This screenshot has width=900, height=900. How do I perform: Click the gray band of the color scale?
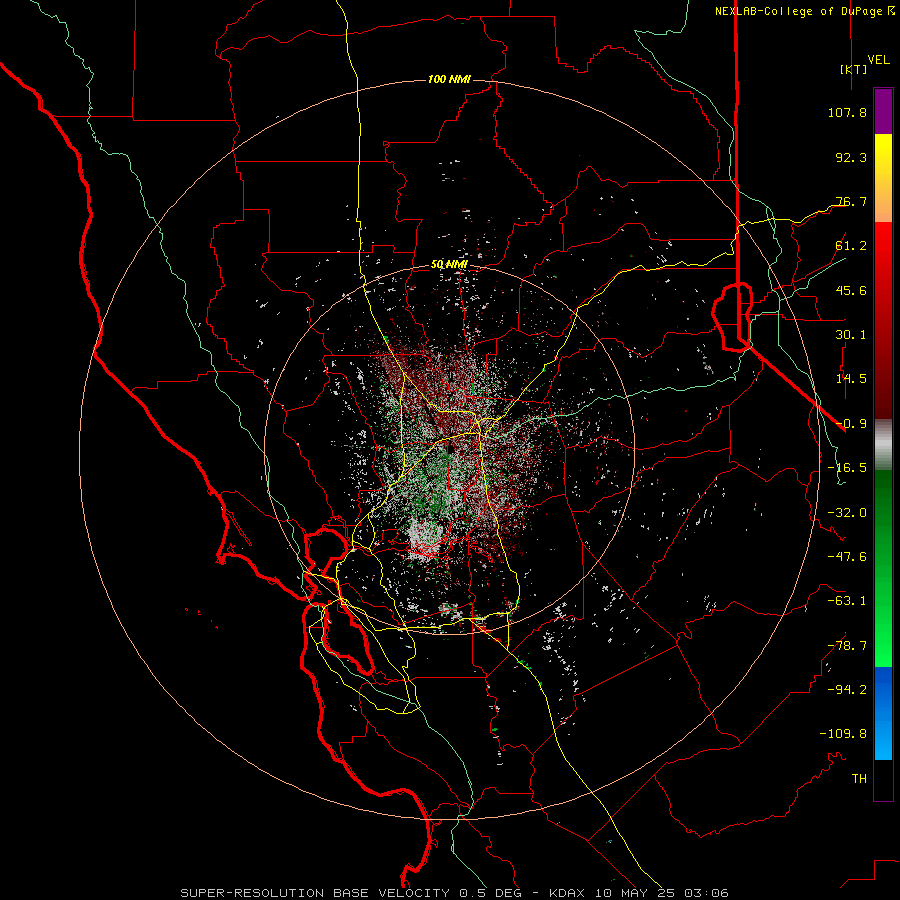coord(883,445)
